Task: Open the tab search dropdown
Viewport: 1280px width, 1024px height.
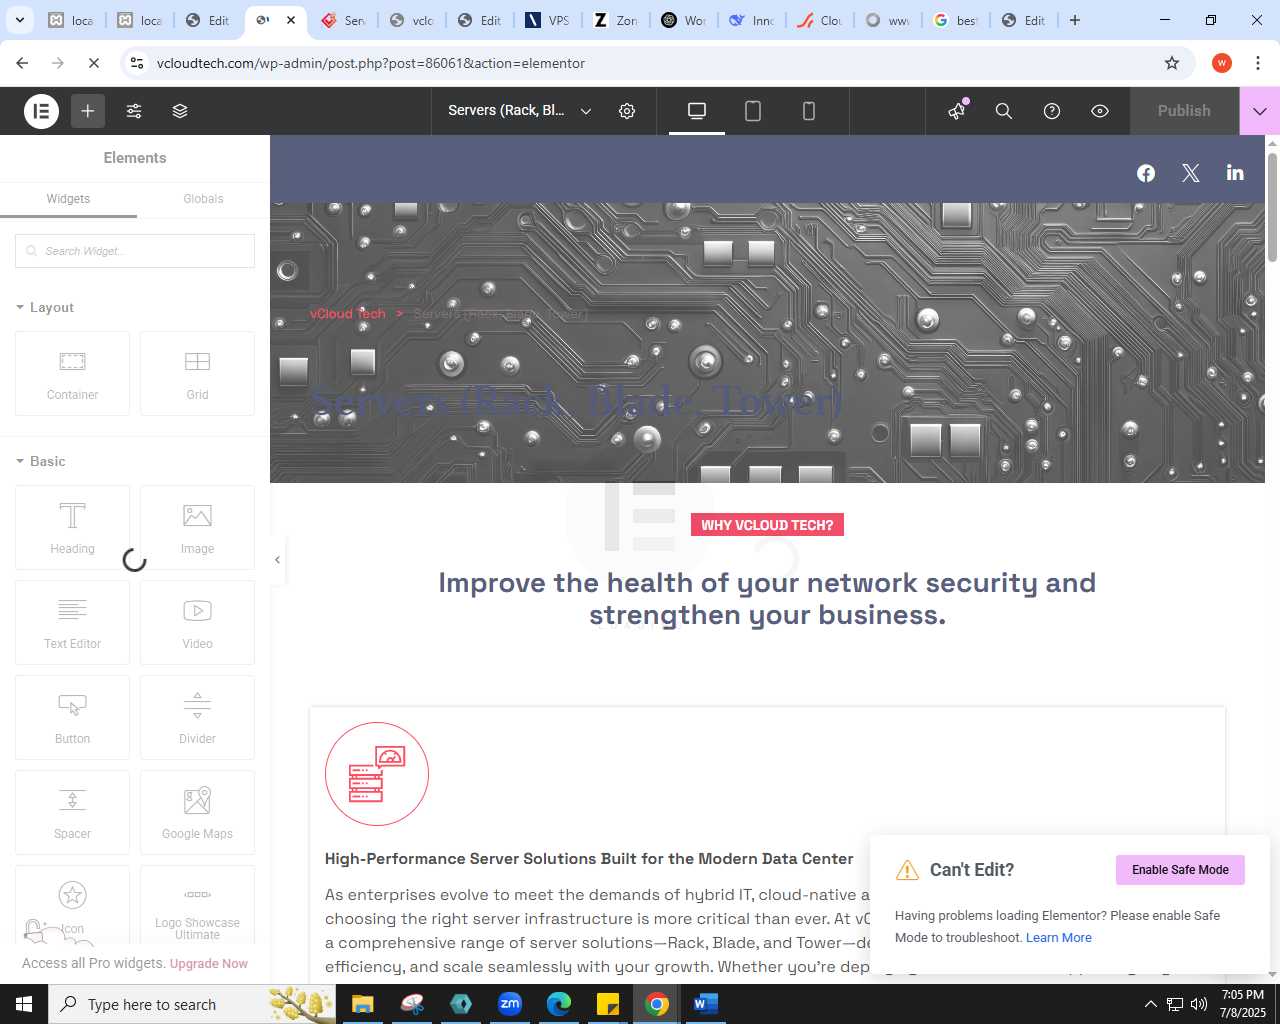Action: tap(20, 20)
